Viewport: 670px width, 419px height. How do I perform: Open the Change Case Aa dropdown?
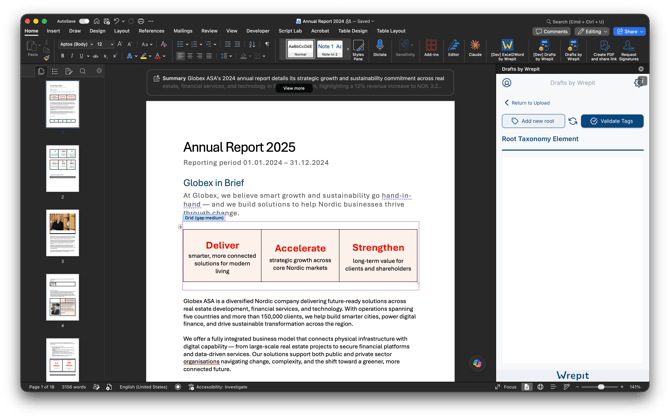(x=147, y=44)
